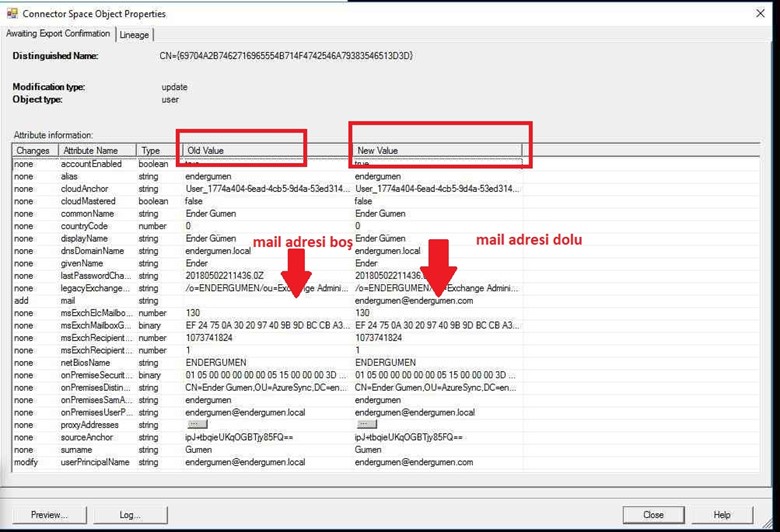Screen dimensions: 780x532
Task: Select the sourceAnchor attribute row
Action: (x=88, y=437)
